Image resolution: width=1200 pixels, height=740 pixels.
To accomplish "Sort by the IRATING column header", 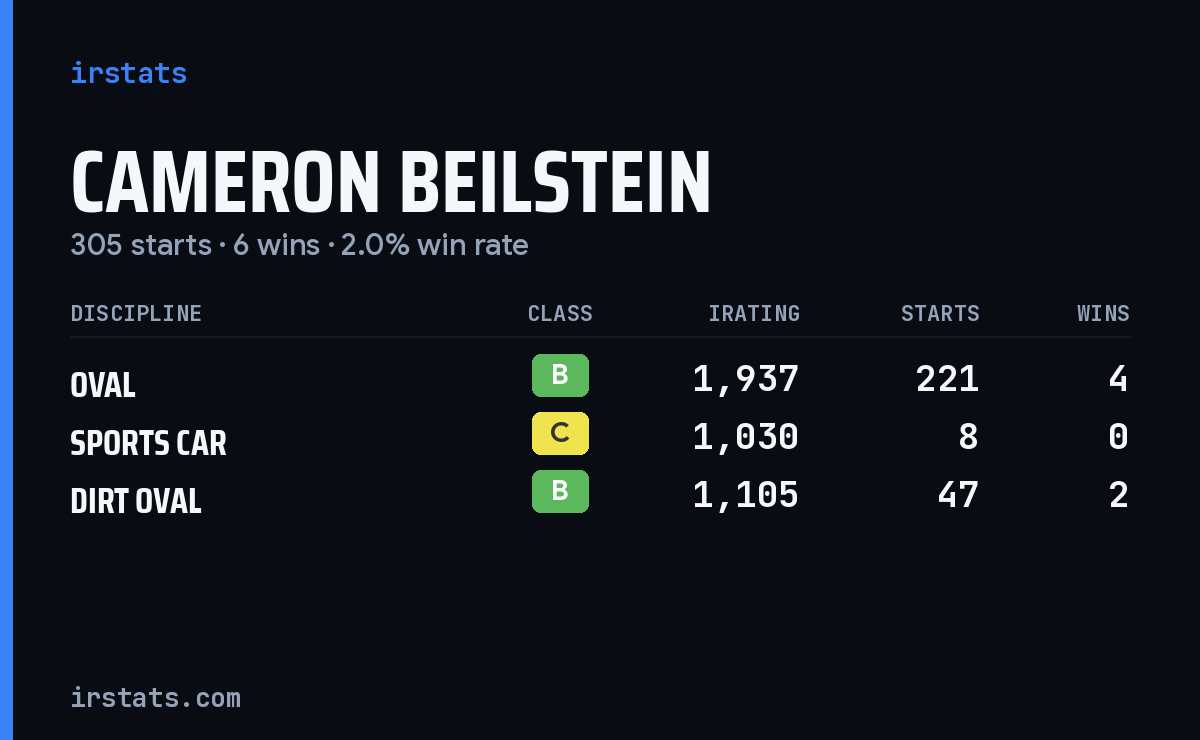I will tap(754, 314).
